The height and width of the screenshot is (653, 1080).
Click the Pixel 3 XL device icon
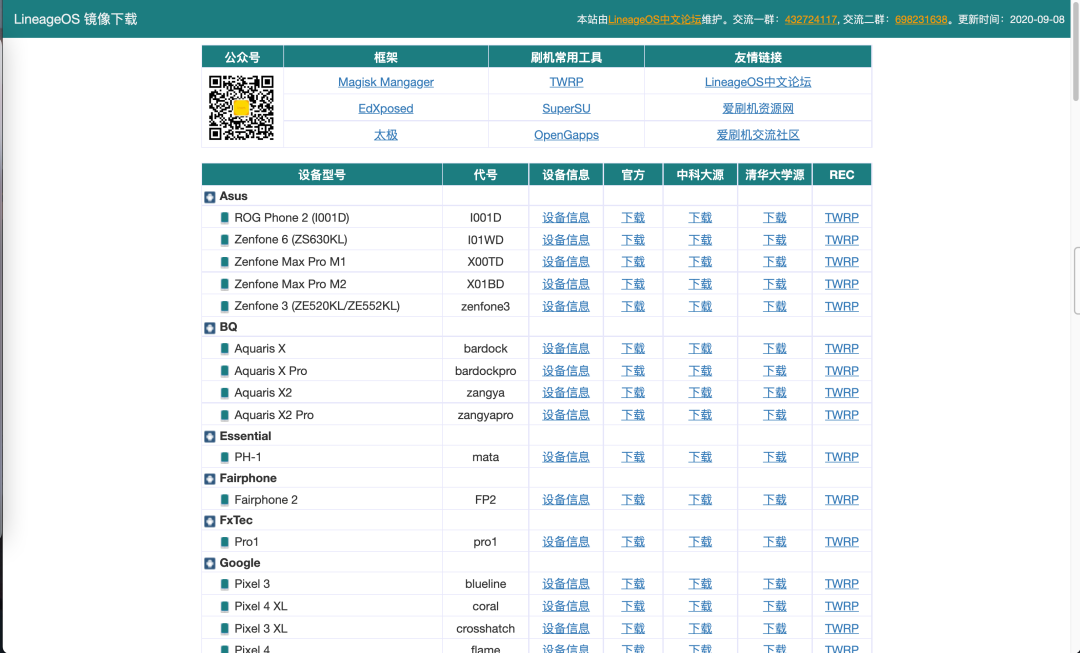click(x=225, y=628)
